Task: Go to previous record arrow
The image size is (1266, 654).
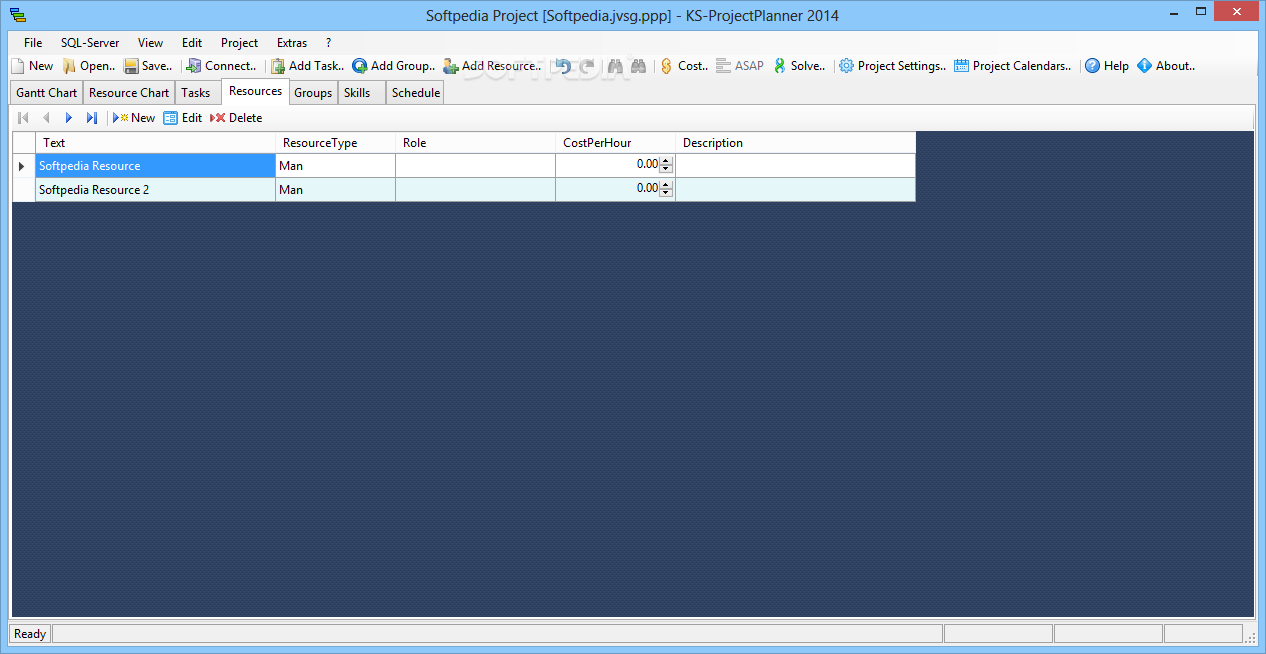Action: pos(46,118)
